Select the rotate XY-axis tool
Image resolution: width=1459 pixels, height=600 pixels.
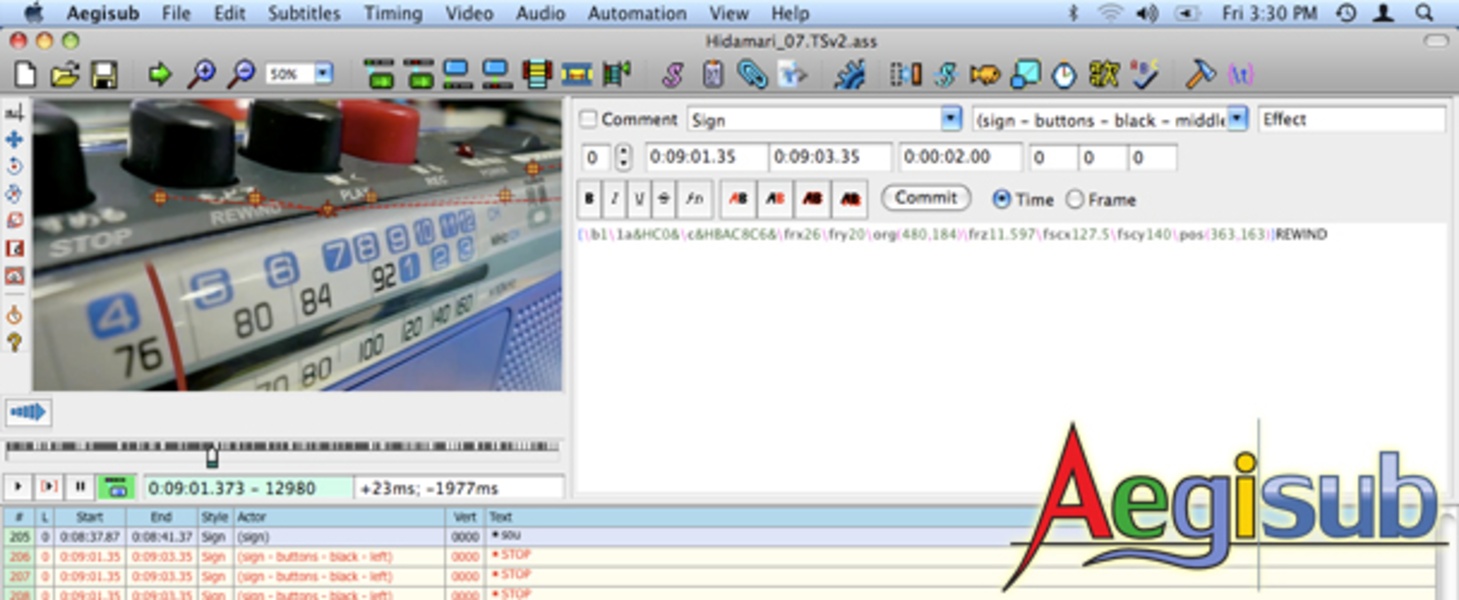pyautogui.click(x=14, y=194)
